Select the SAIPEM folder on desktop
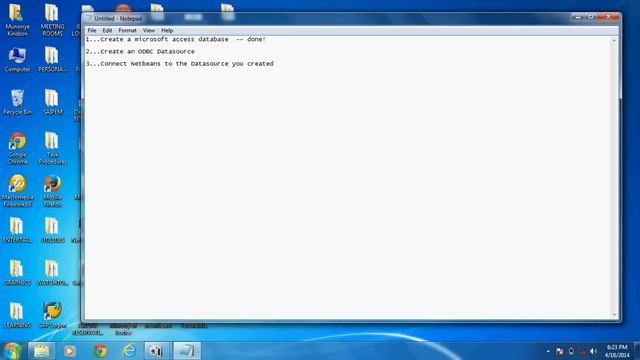The image size is (640, 360). click(52, 102)
